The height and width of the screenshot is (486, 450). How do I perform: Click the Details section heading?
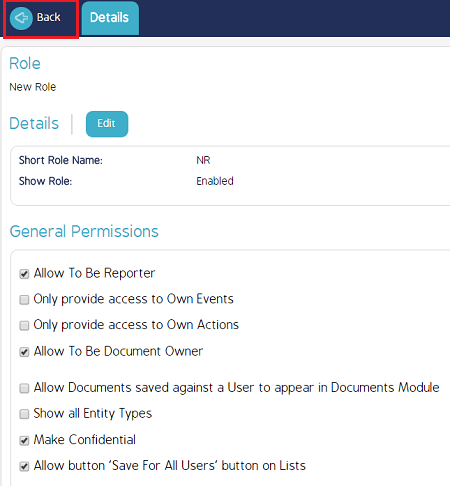coord(34,123)
